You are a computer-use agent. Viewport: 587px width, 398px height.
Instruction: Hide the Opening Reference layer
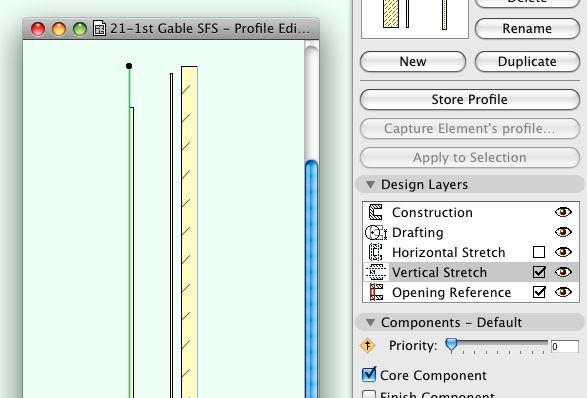(563, 292)
